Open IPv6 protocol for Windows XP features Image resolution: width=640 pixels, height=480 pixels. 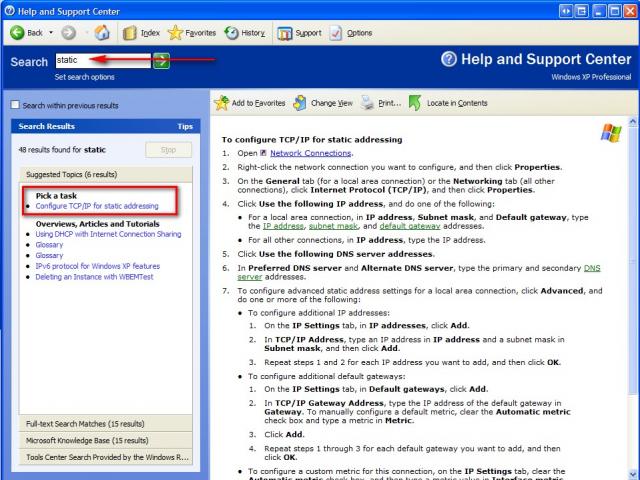pyautogui.click(x=98, y=266)
